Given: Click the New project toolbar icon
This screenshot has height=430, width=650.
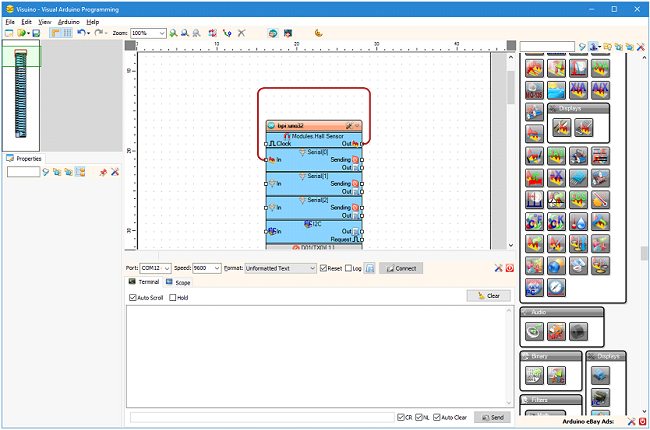Looking at the screenshot, I should click(9, 33).
